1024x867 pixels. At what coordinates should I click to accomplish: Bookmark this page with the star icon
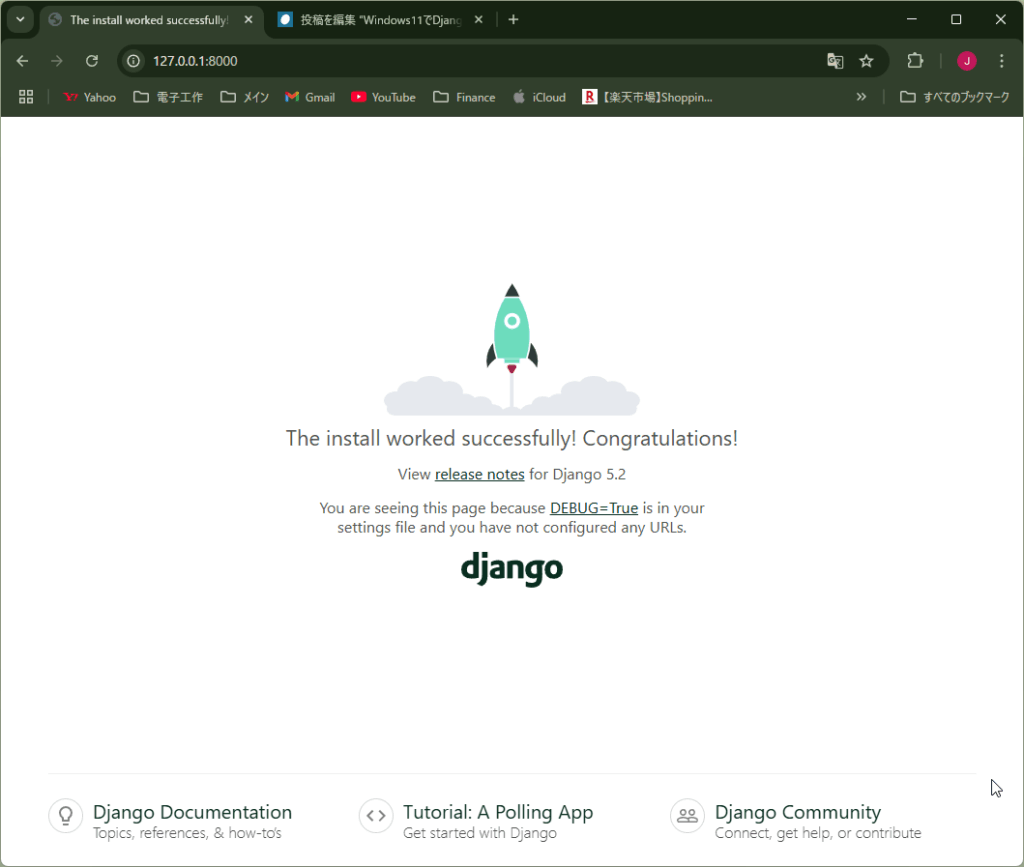point(866,61)
